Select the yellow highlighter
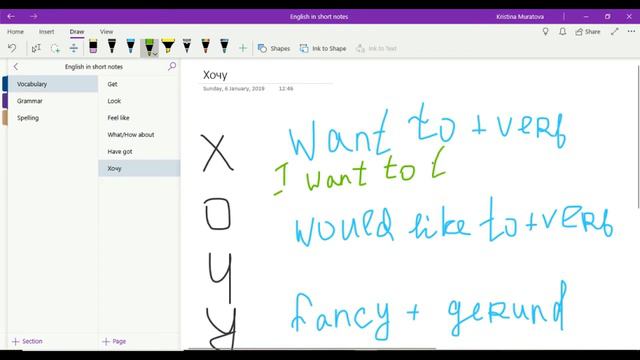Screen dimensions: 640x360 168,46
